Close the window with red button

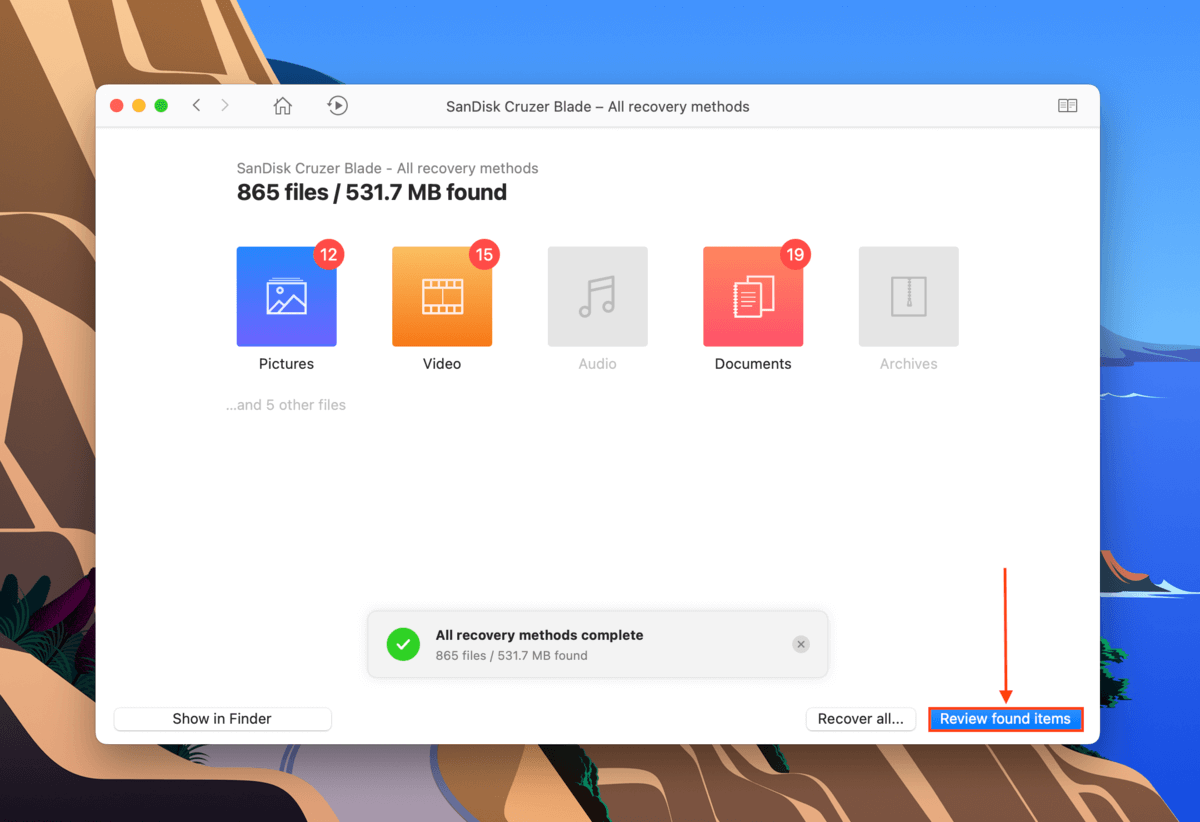pos(117,106)
